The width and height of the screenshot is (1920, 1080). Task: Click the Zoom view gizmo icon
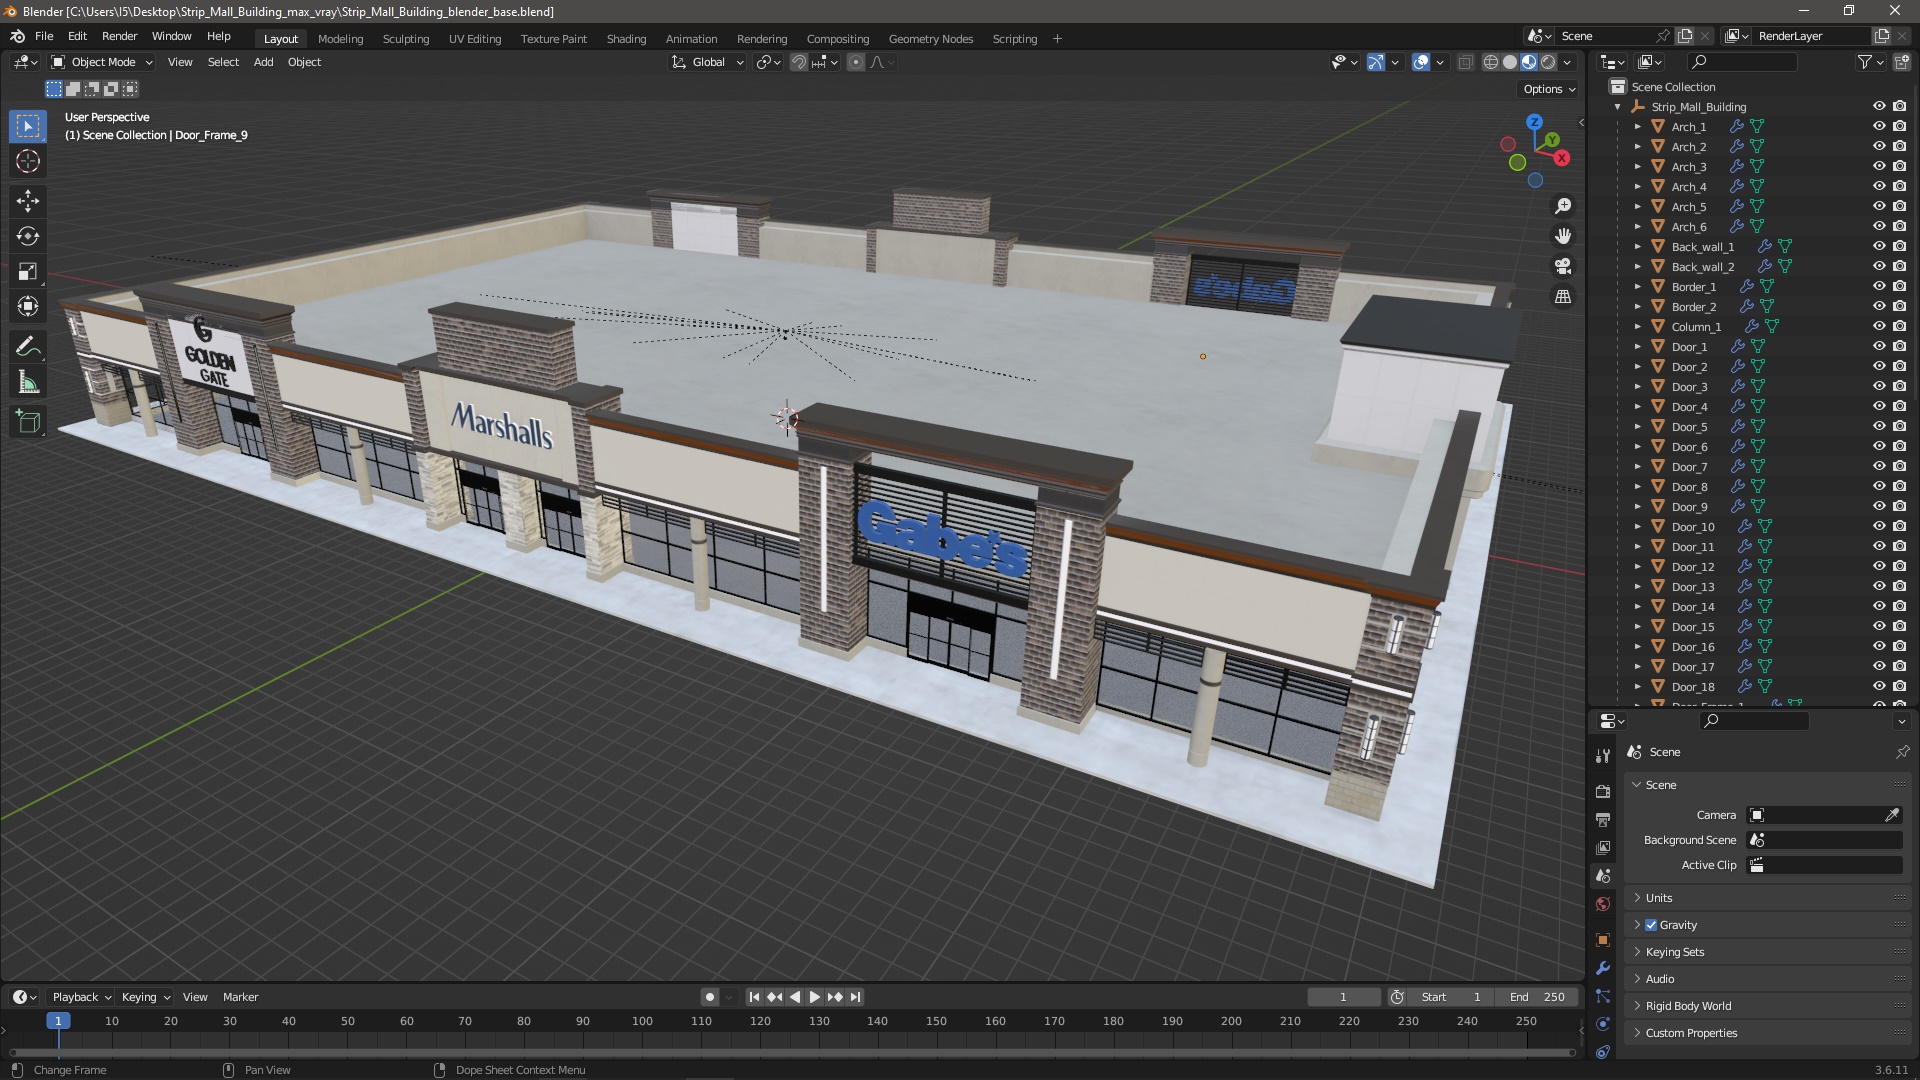click(1563, 206)
